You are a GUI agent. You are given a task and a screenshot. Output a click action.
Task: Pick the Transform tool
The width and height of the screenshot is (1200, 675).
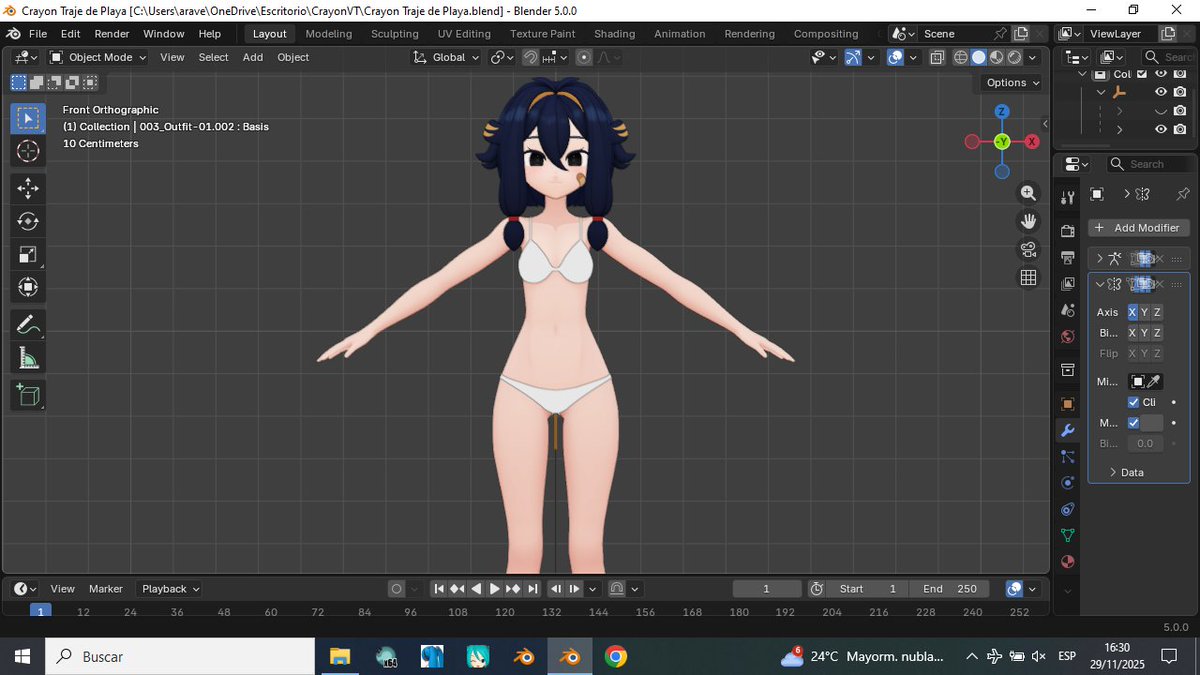pos(28,288)
